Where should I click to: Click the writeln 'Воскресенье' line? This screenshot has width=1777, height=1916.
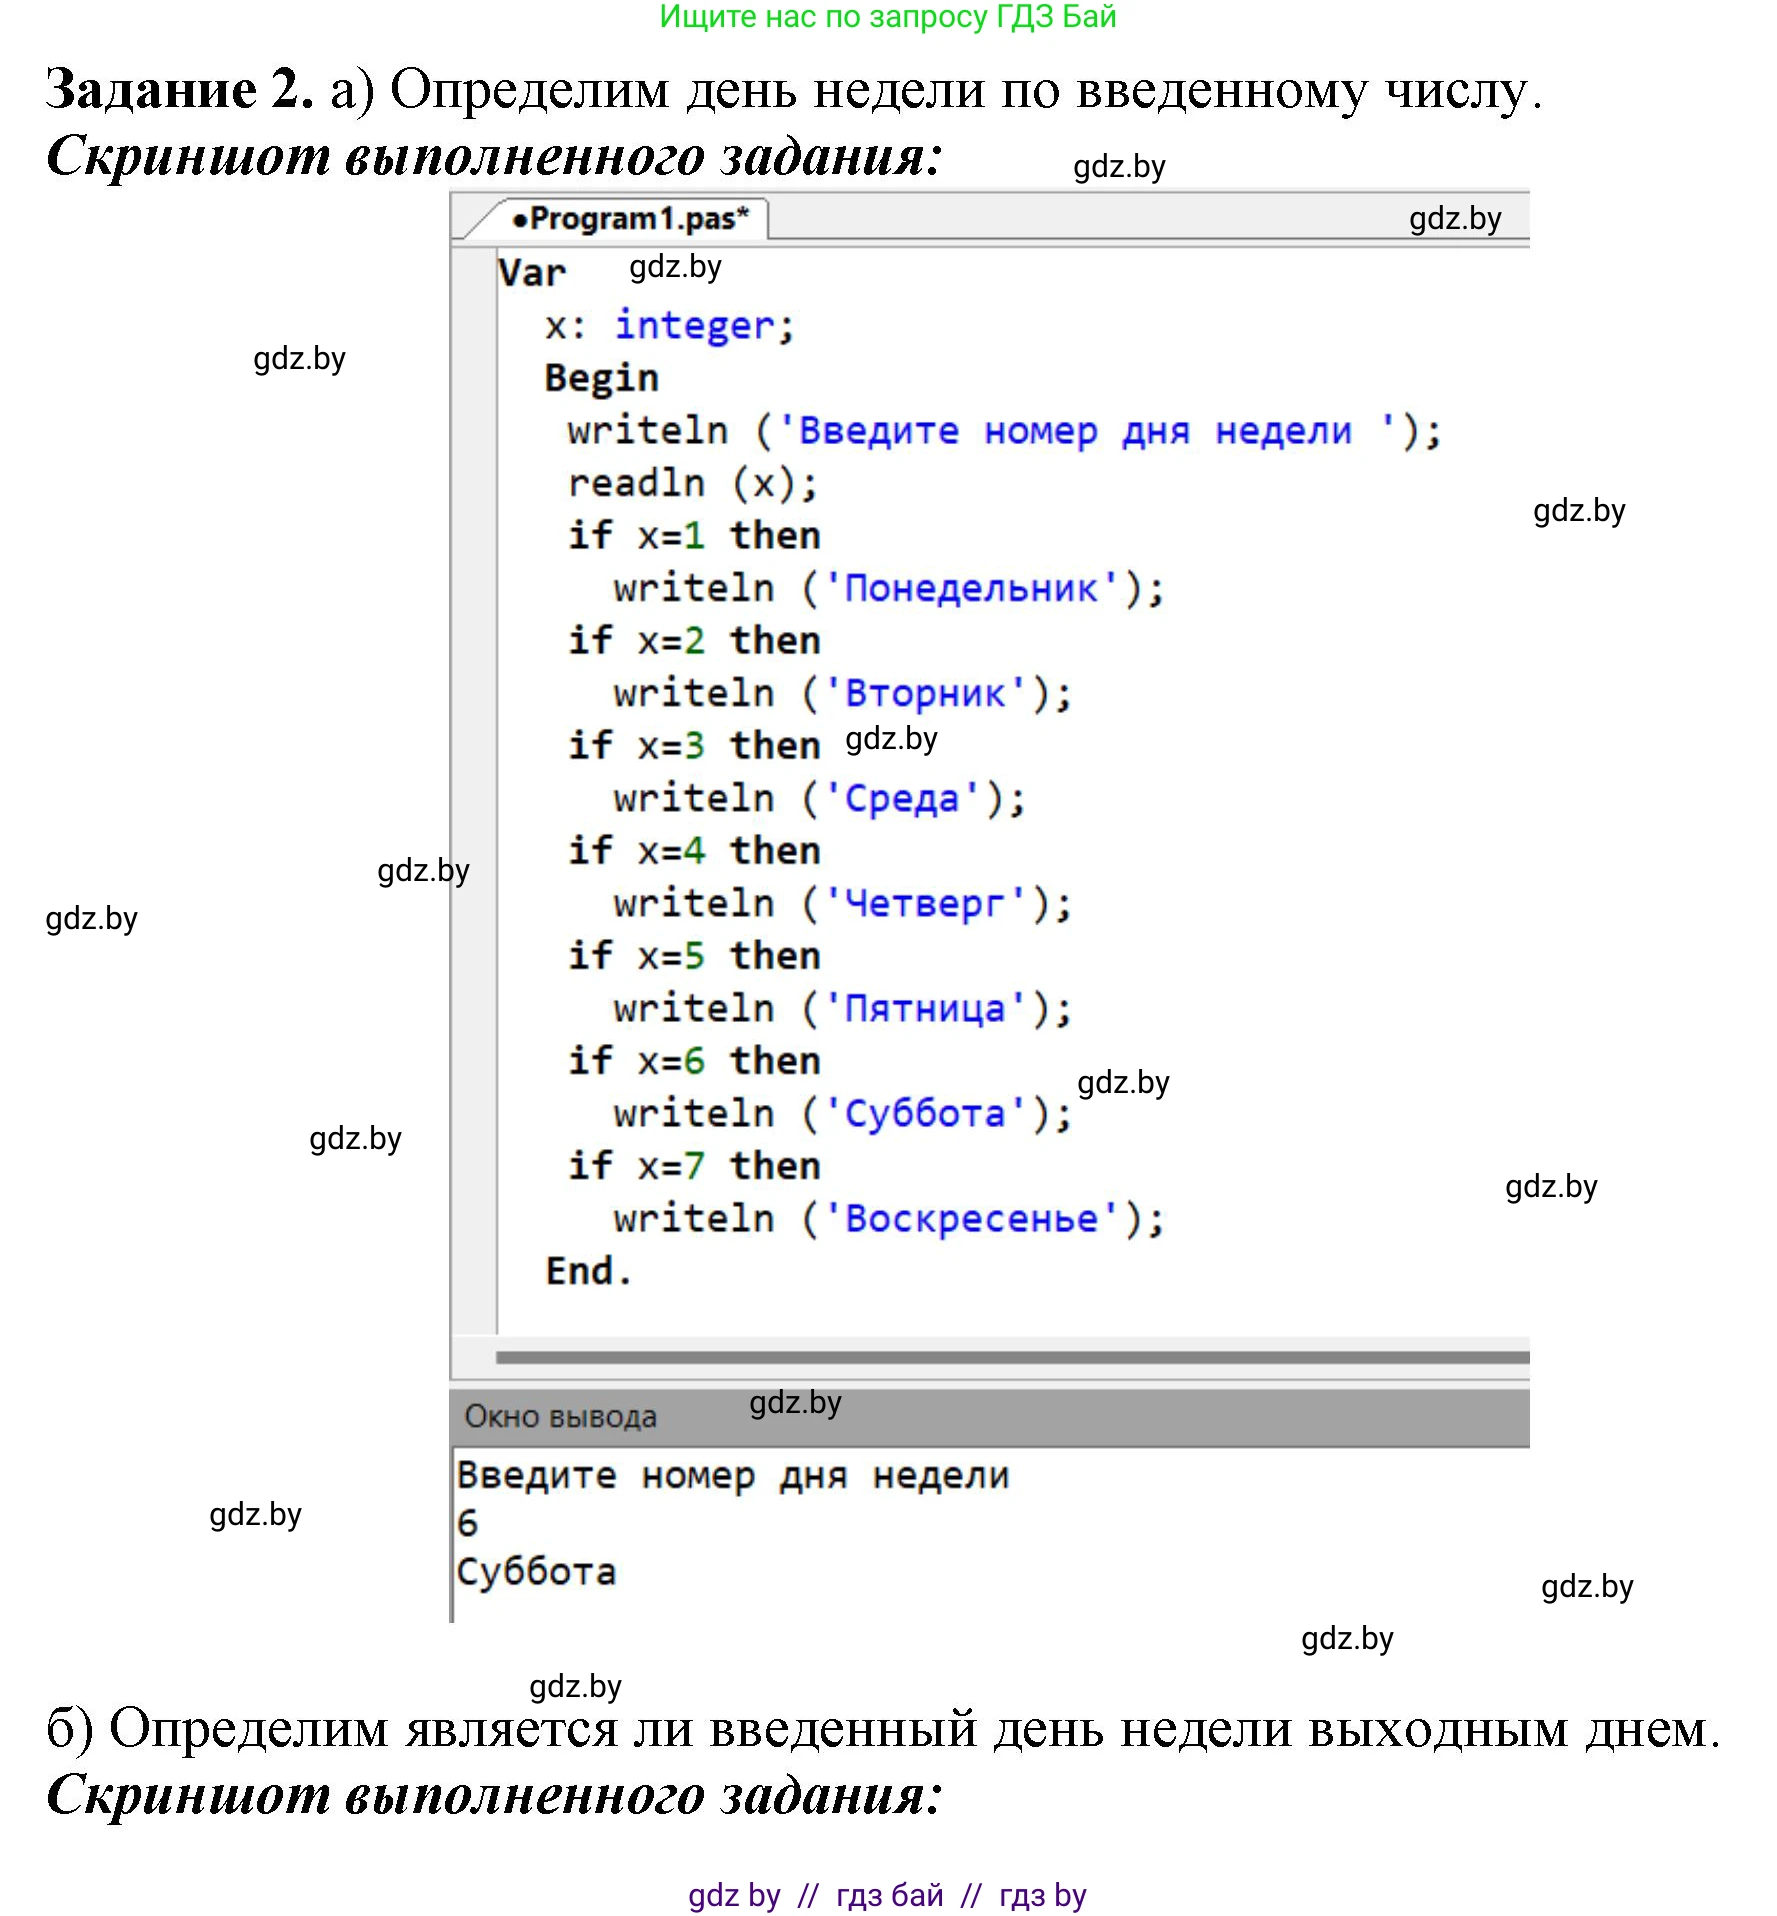[x=889, y=1218]
